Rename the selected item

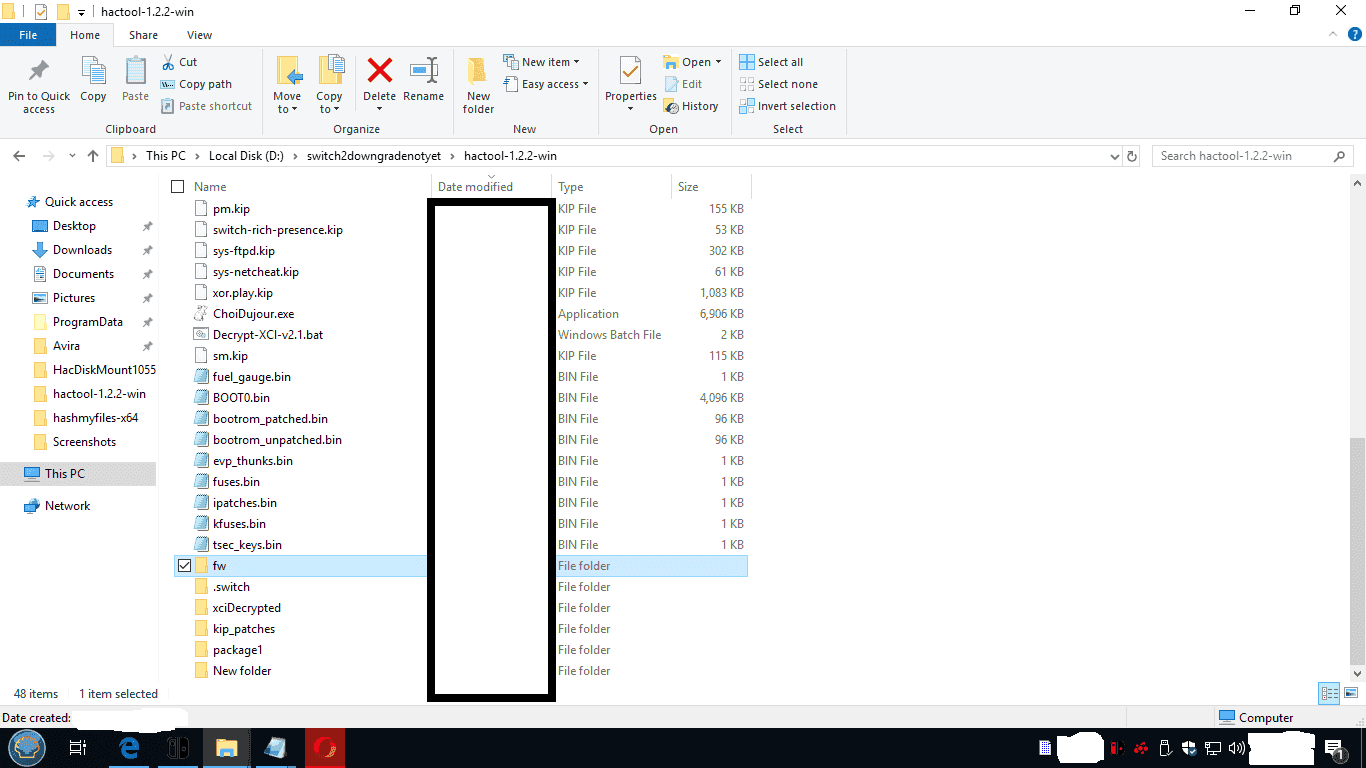[x=424, y=79]
